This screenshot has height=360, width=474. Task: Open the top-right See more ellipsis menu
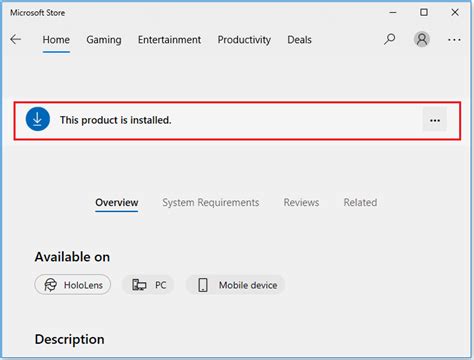click(x=454, y=40)
